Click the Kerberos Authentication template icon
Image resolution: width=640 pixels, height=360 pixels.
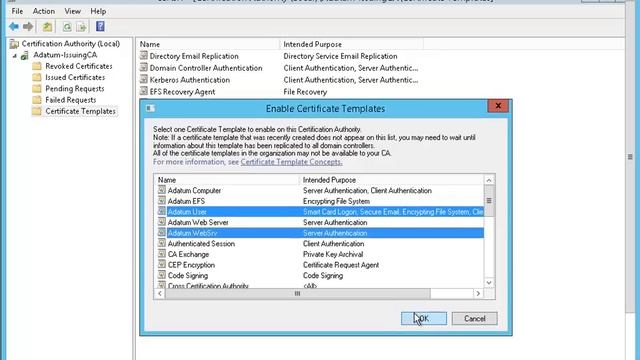pos(143,79)
